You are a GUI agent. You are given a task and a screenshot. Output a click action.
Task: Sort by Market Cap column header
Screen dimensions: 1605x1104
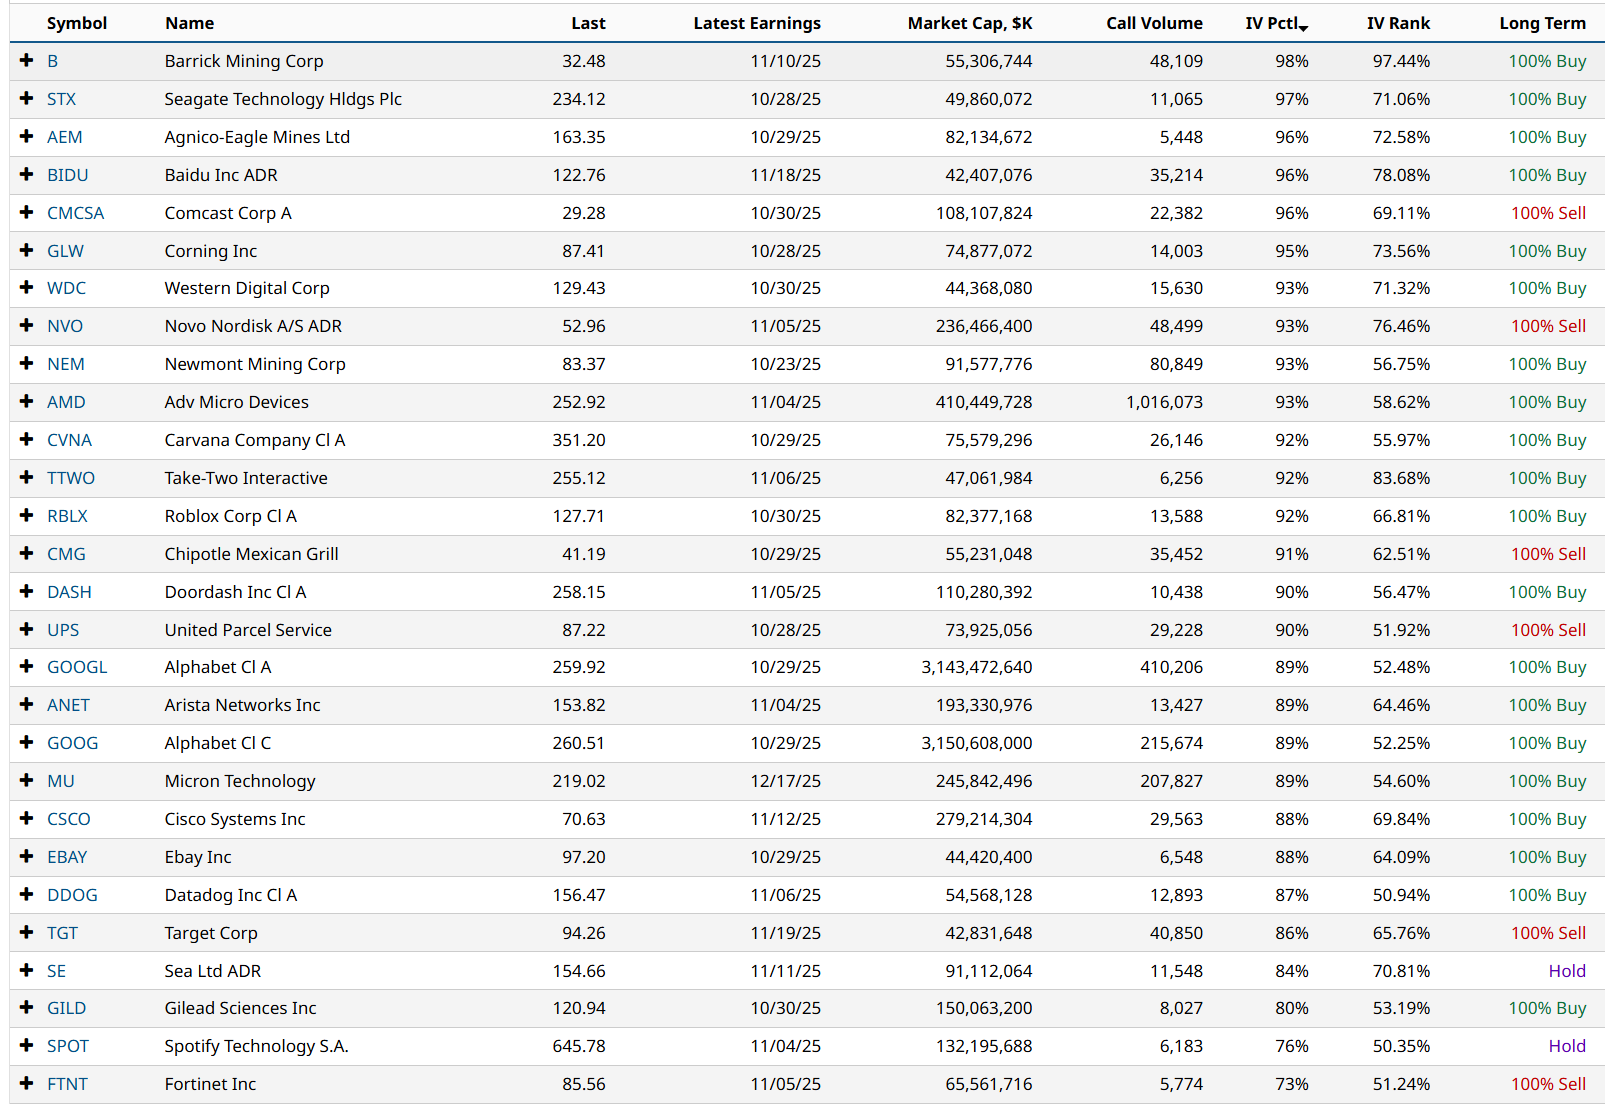click(x=969, y=23)
